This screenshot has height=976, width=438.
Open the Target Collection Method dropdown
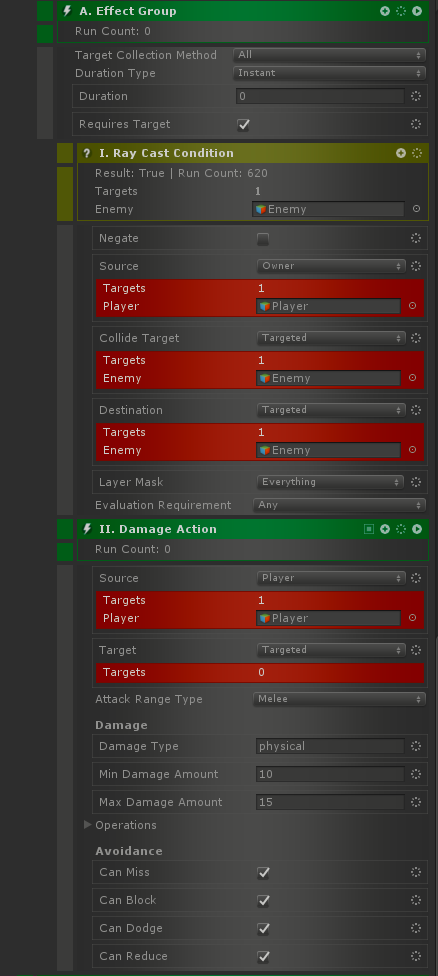(x=330, y=55)
